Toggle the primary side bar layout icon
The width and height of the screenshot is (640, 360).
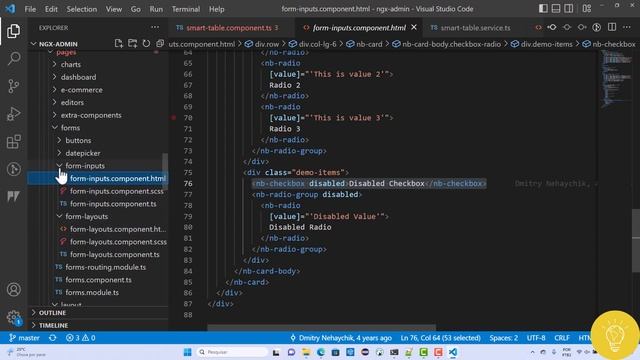[x=543, y=9]
